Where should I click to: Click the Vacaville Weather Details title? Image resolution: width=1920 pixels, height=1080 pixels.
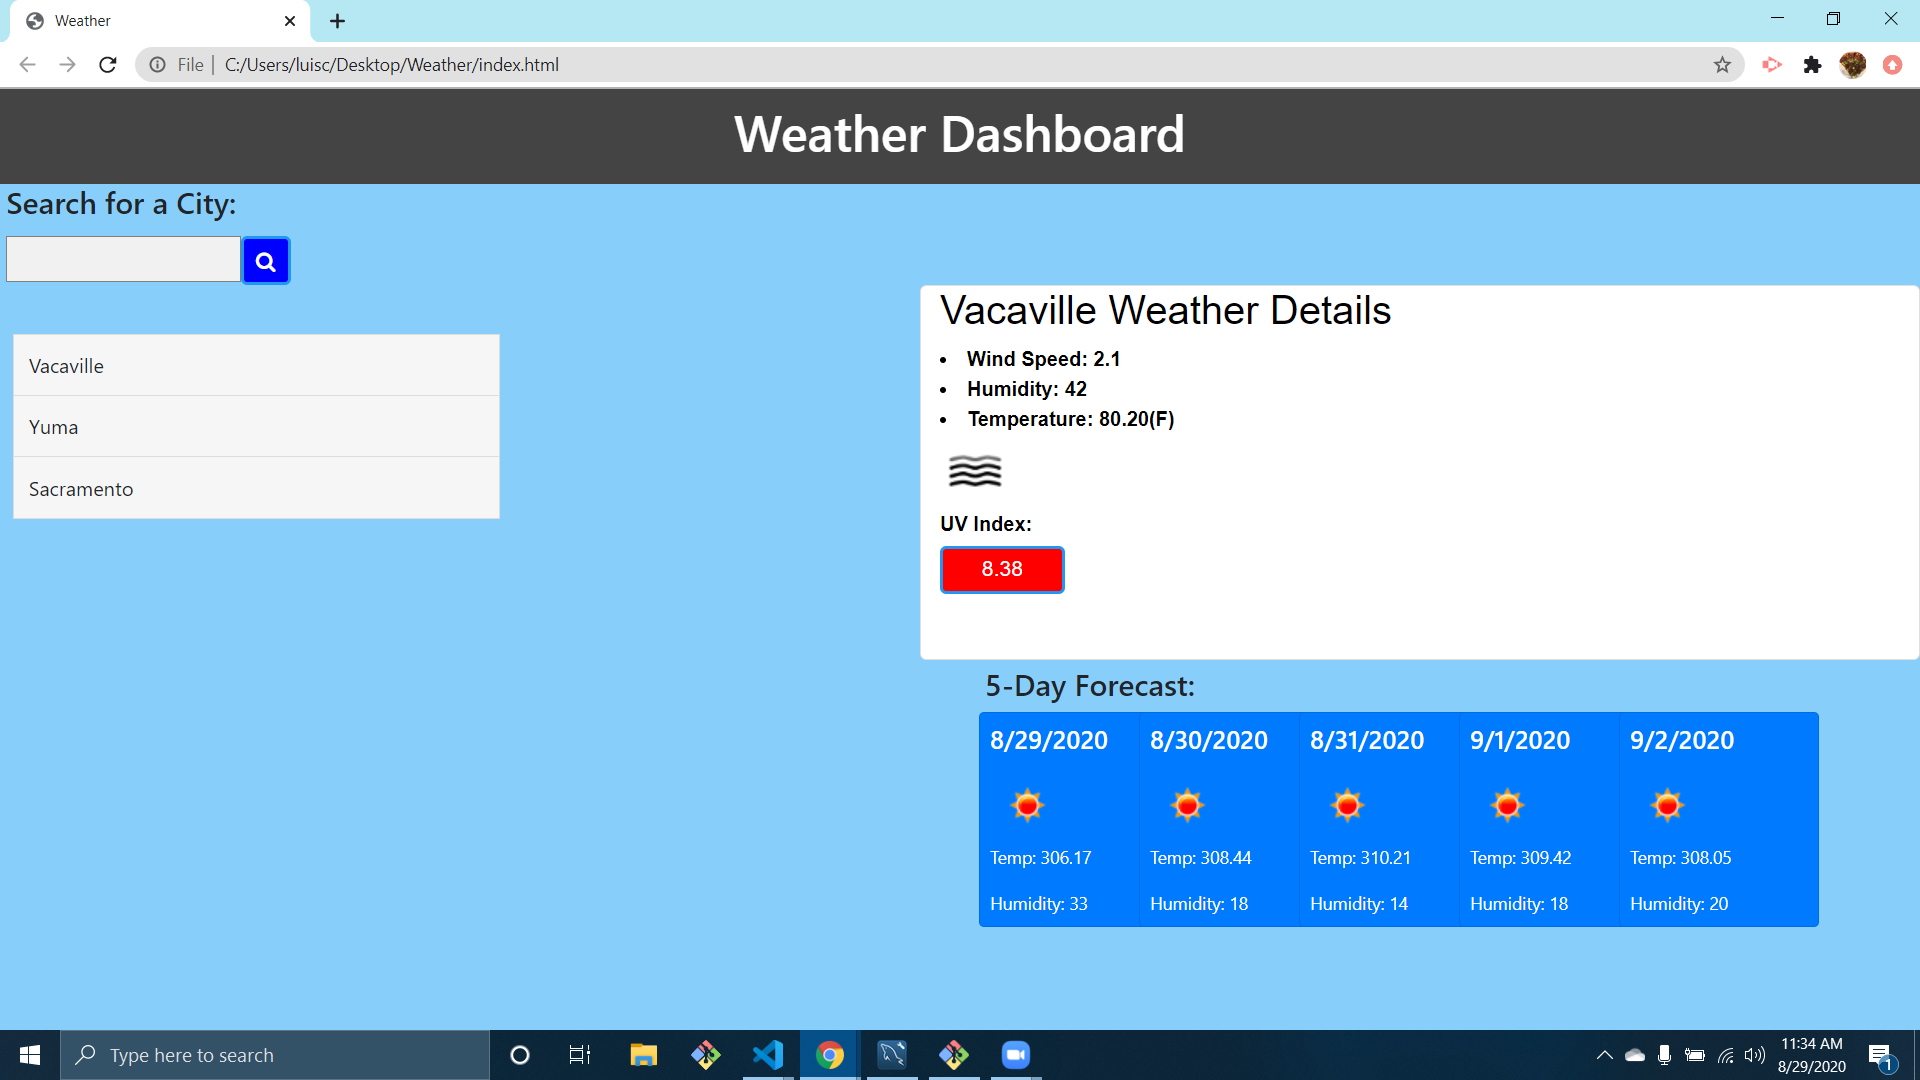(1165, 310)
